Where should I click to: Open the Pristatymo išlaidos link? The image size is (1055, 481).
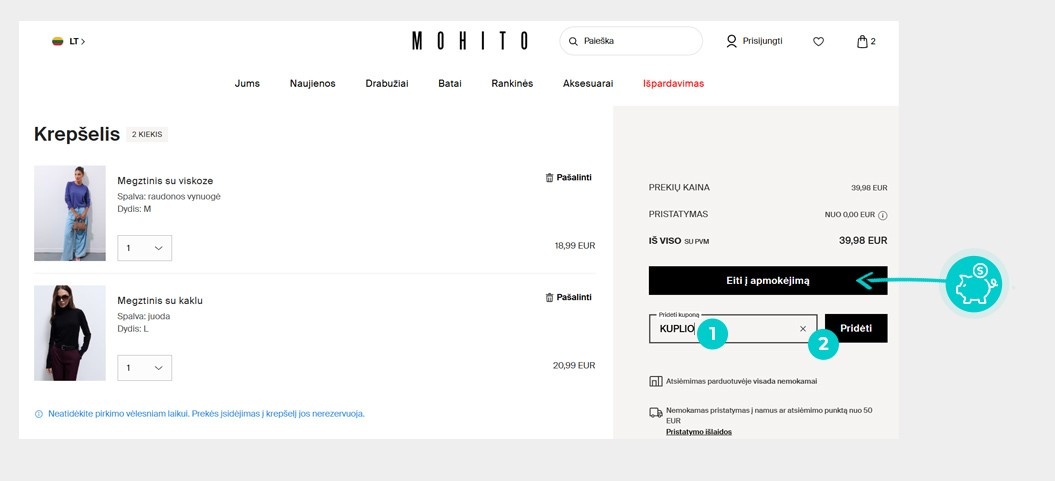(698, 432)
